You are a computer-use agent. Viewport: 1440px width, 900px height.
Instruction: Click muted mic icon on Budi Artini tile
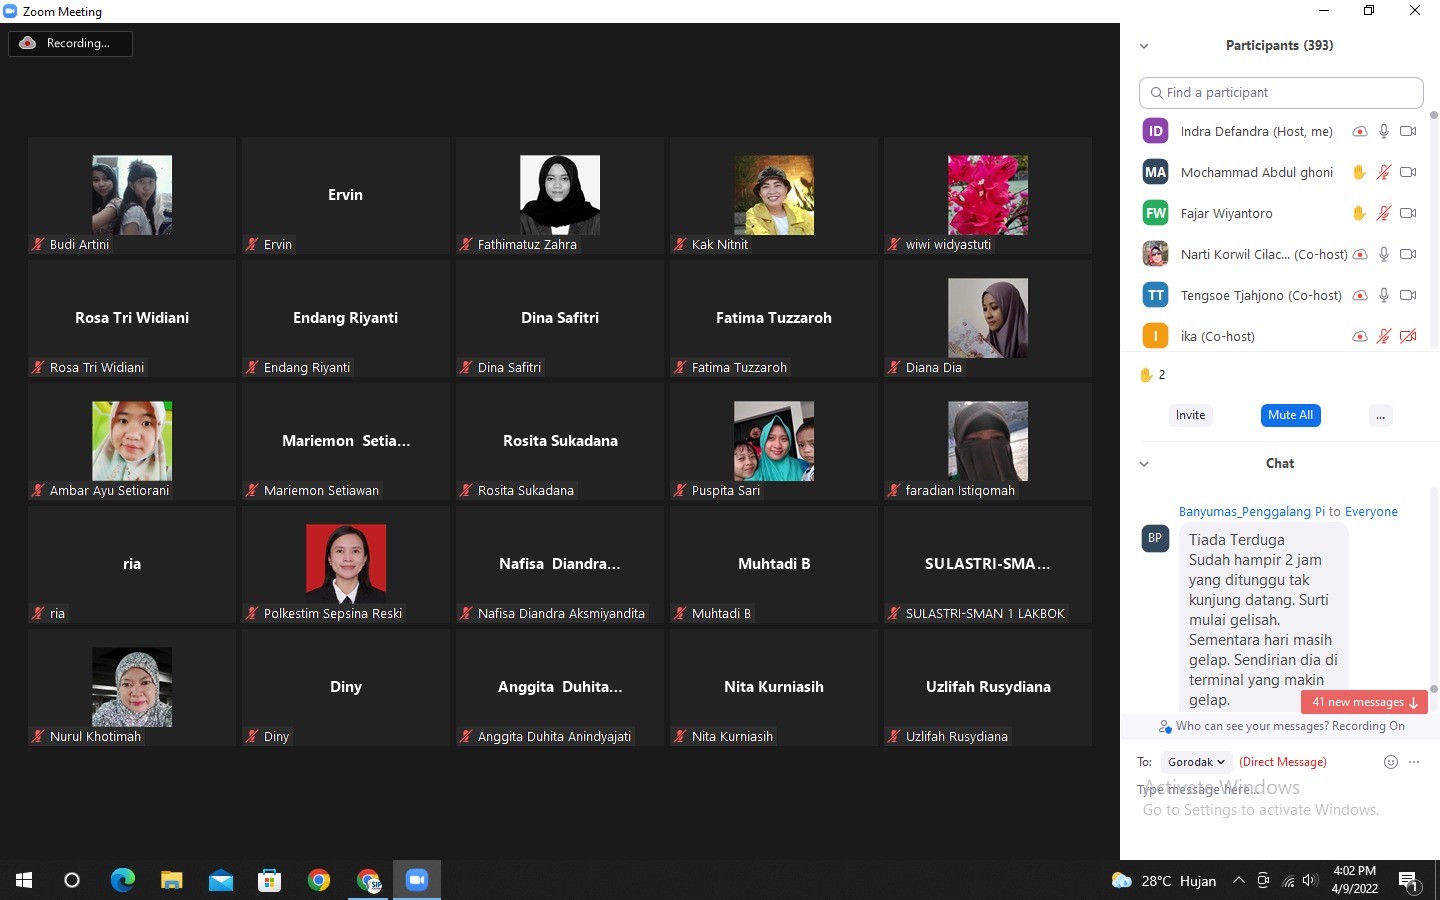[x=38, y=244]
